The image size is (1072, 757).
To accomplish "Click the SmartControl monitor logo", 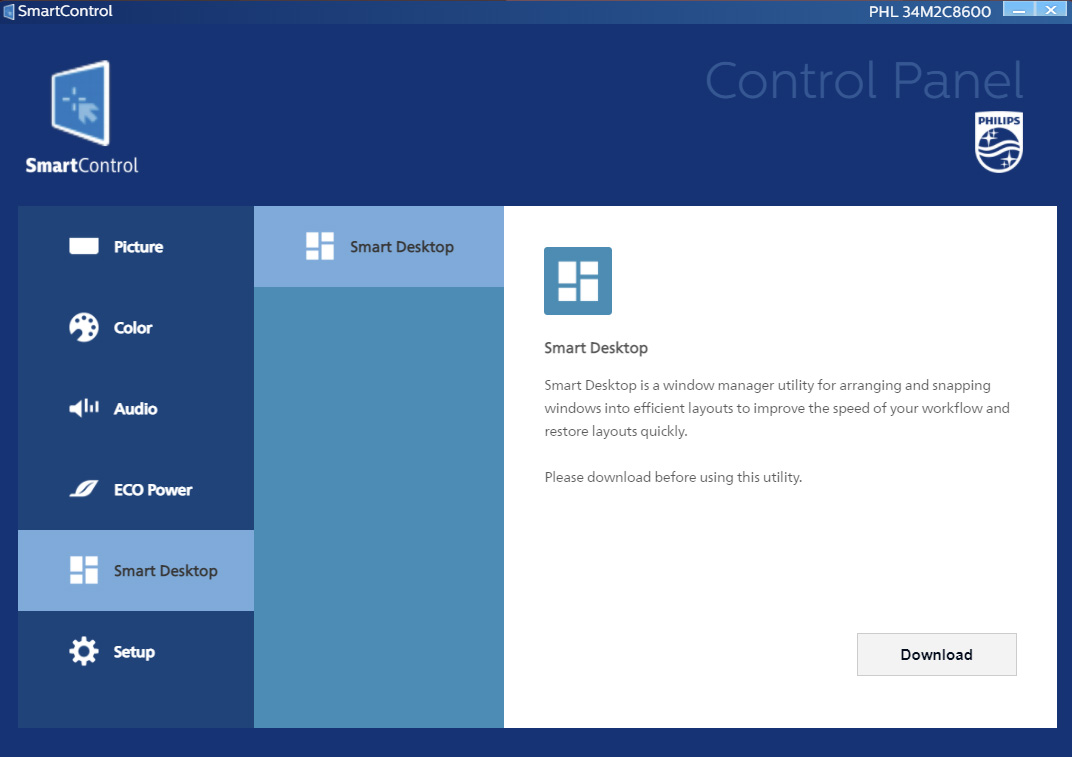I will (x=81, y=103).
